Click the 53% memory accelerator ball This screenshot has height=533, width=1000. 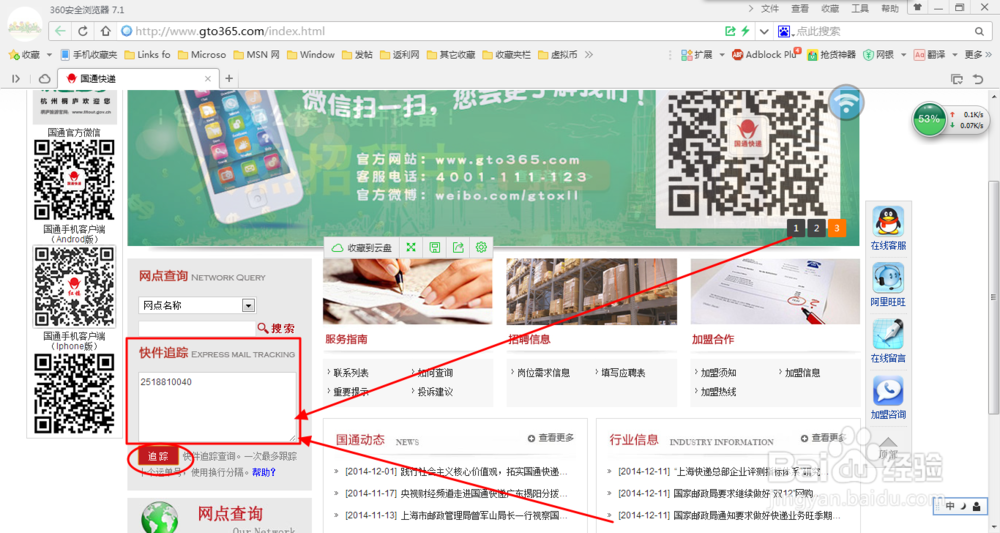click(x=929, y=119)
